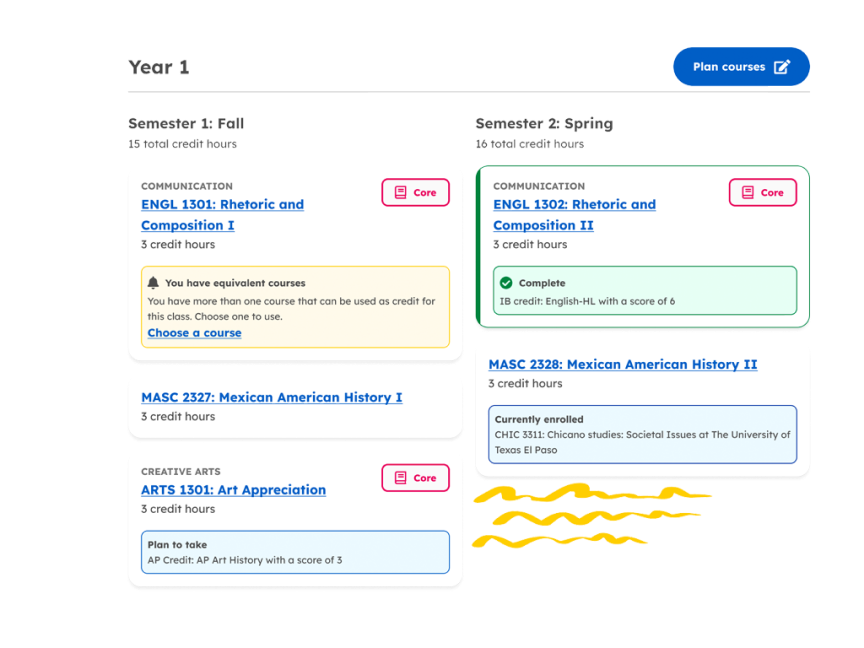Open ARTS 1301: Art Appreciation course link
This screenshot has height=648, width=864.
(233, 490)
